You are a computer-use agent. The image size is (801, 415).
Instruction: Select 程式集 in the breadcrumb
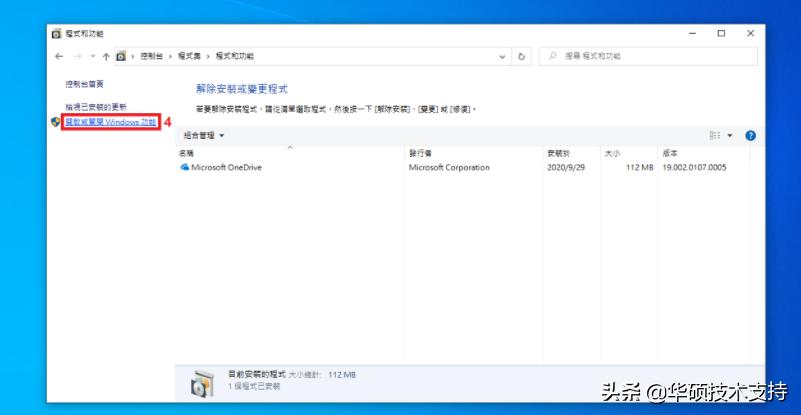[189, 56]
